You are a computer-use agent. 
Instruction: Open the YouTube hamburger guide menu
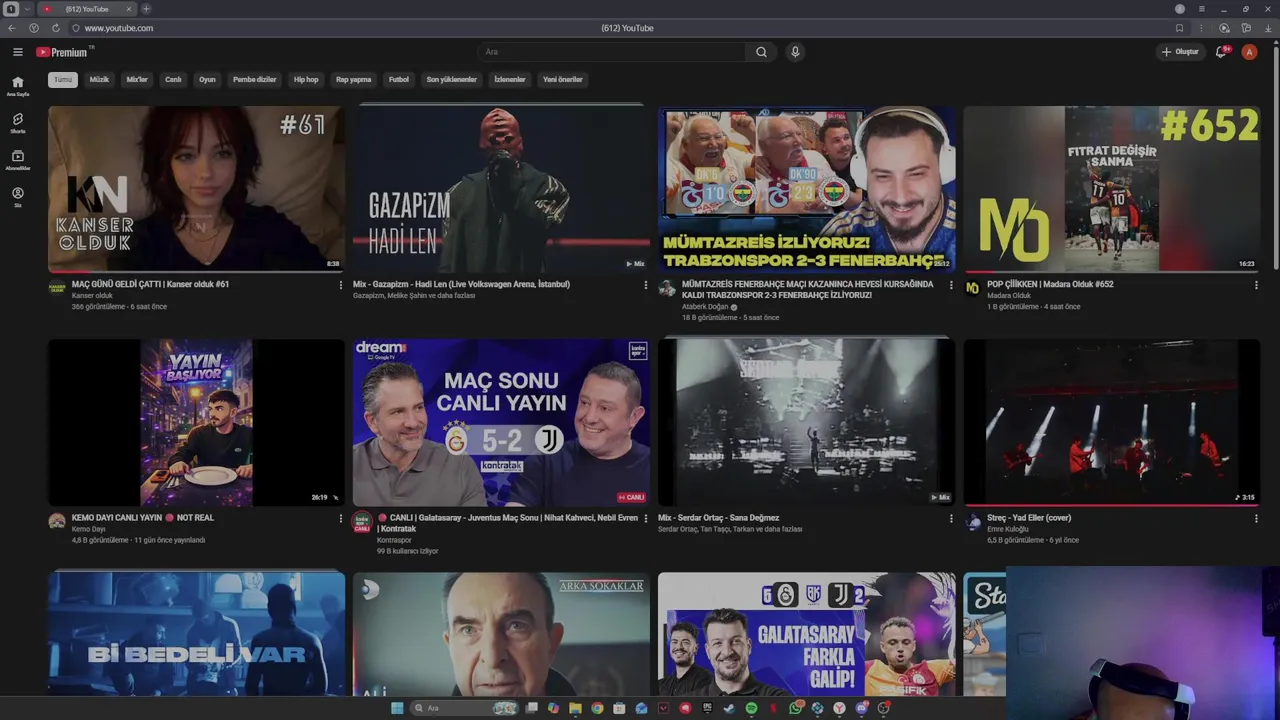tap(18, 52)
